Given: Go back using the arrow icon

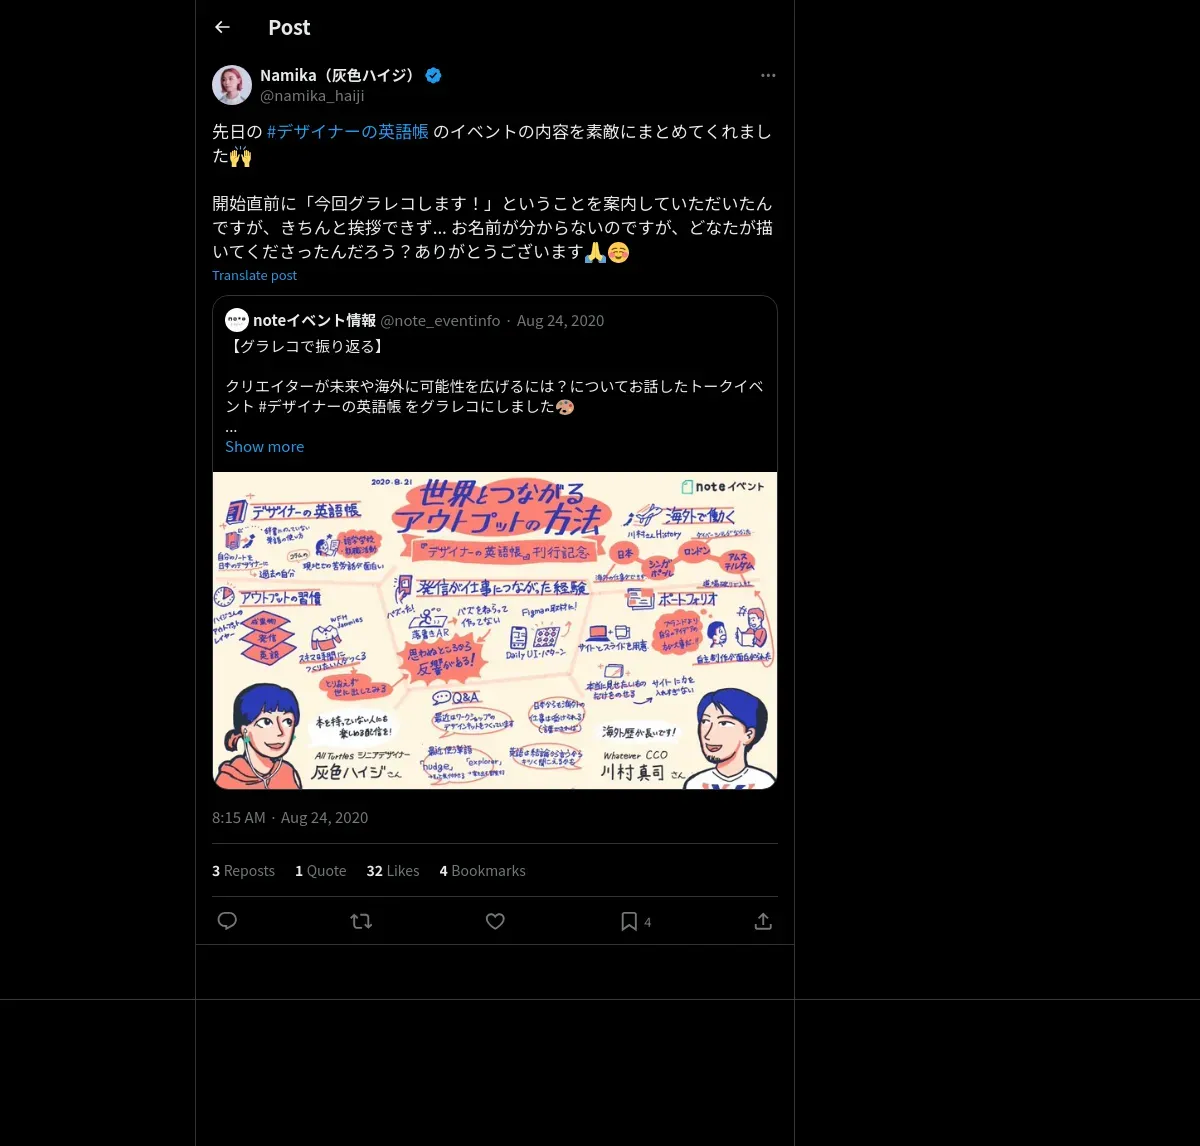Looking at the screenshot, I should pos(222,27).
